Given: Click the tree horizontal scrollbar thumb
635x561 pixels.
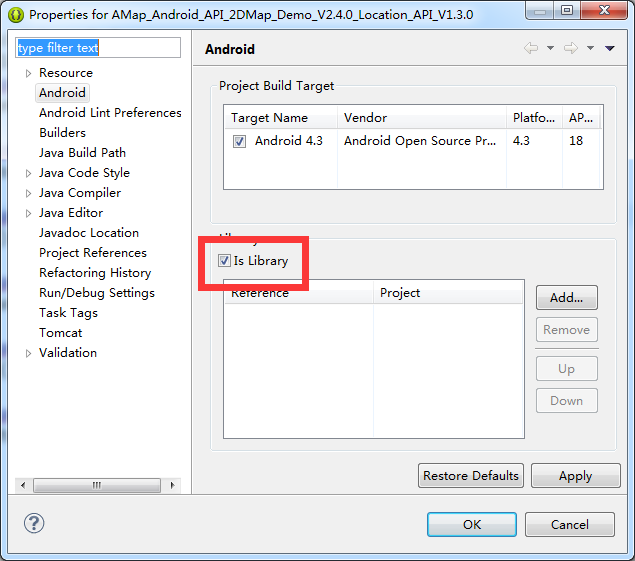Looking at the screenshot, I should [x=97, y=485].
